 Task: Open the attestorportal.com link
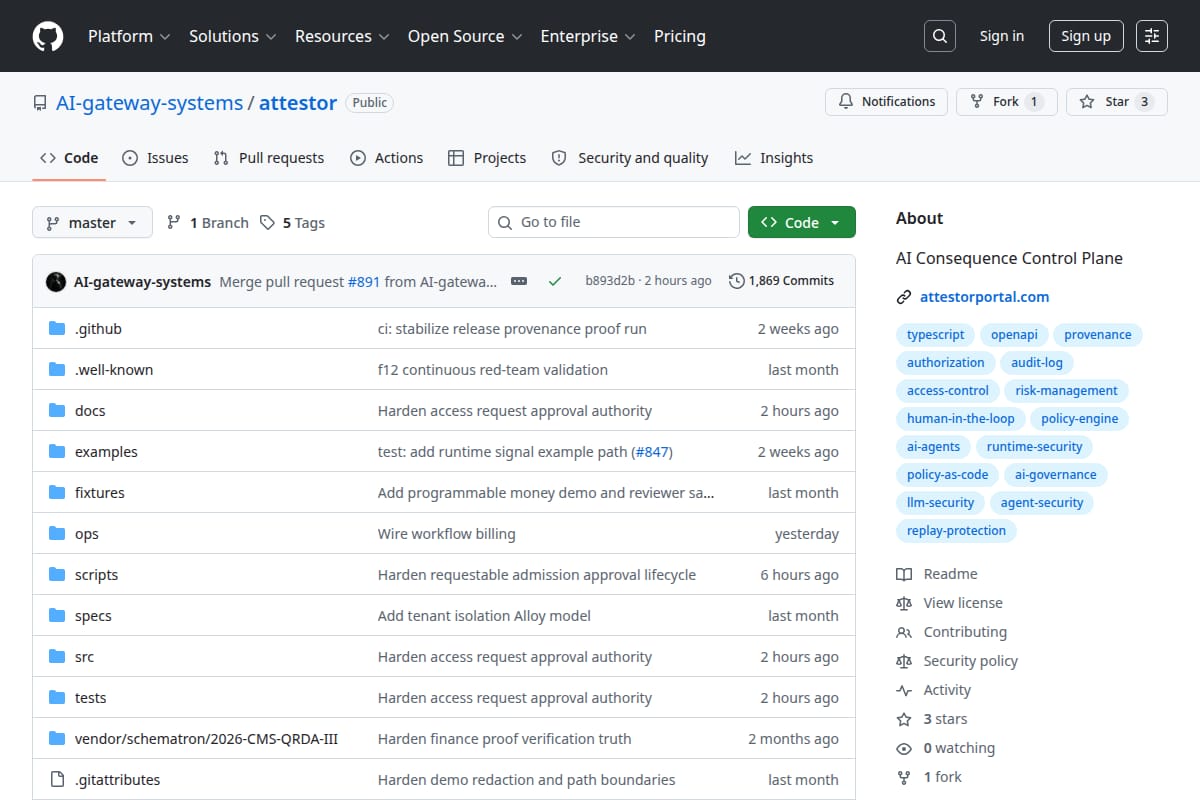(x=985, y=297)
